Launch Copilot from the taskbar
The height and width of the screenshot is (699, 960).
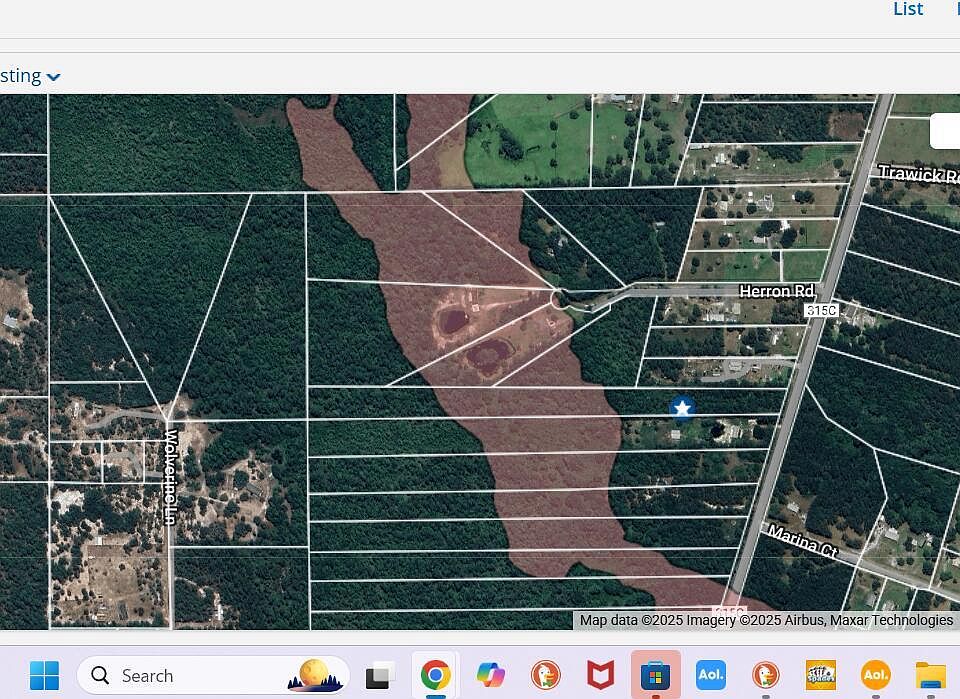click(490, 676)
